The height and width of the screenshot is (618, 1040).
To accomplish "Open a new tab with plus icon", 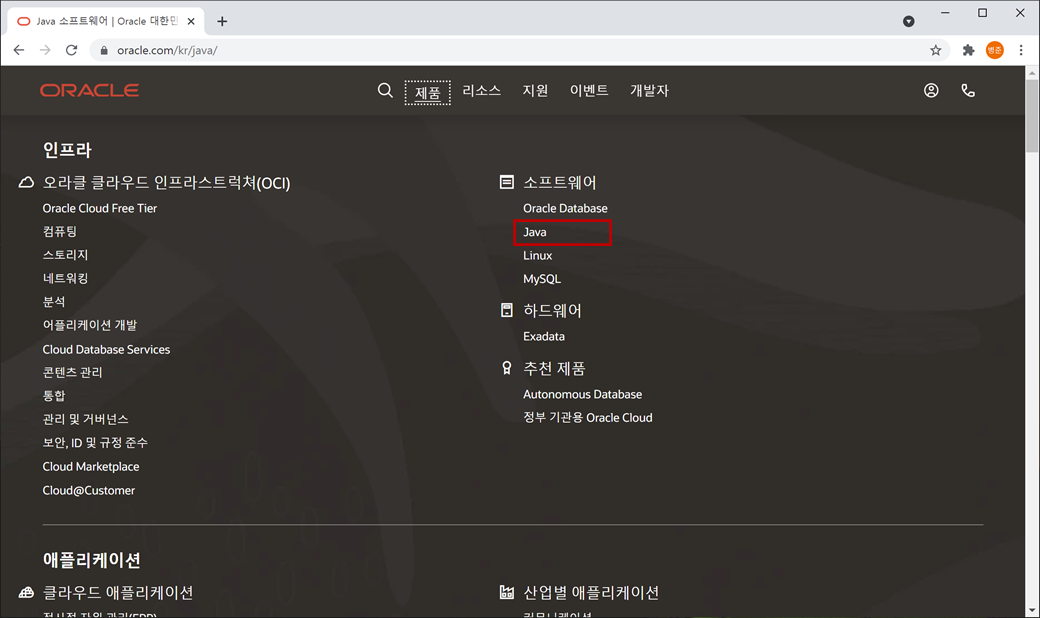I will coord(222,21).
